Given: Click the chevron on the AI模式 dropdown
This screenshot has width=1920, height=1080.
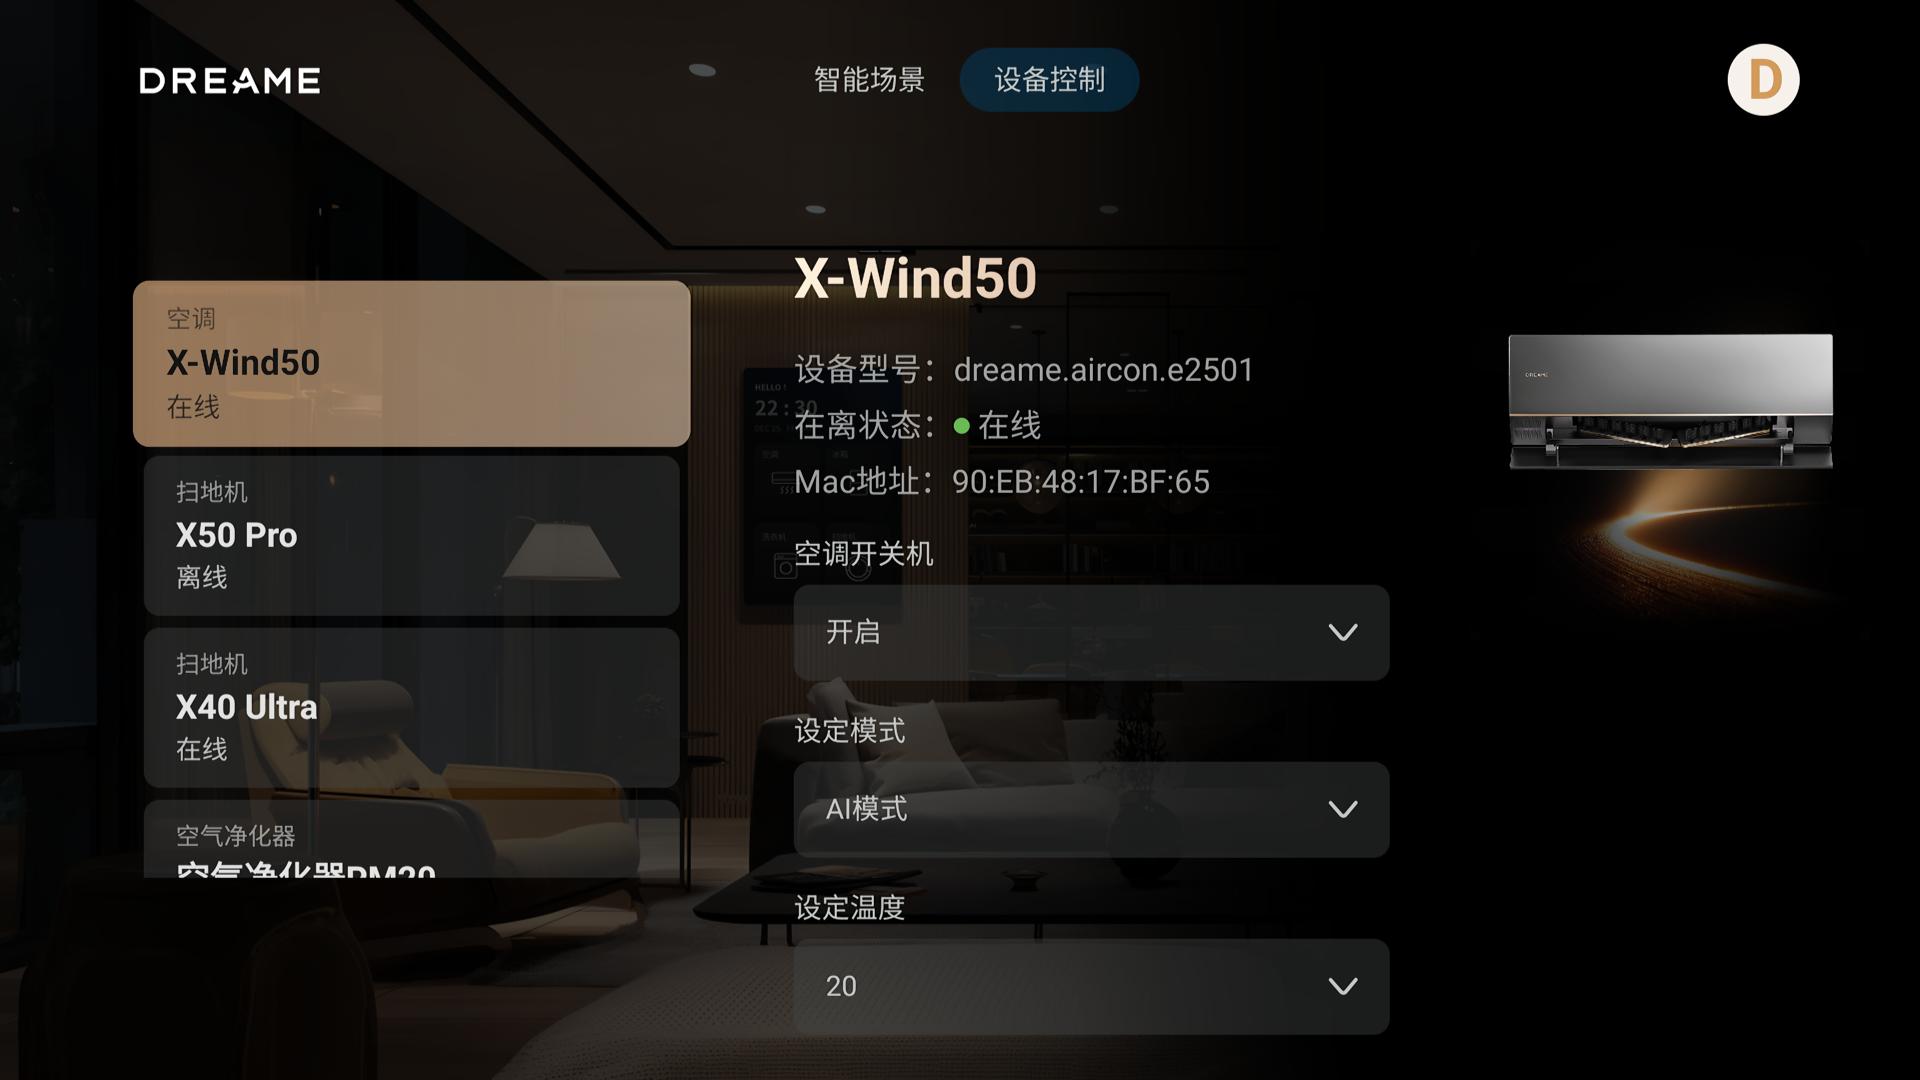Looking at the screenshot, I should pyautogui.click(x=1342, y=810).
